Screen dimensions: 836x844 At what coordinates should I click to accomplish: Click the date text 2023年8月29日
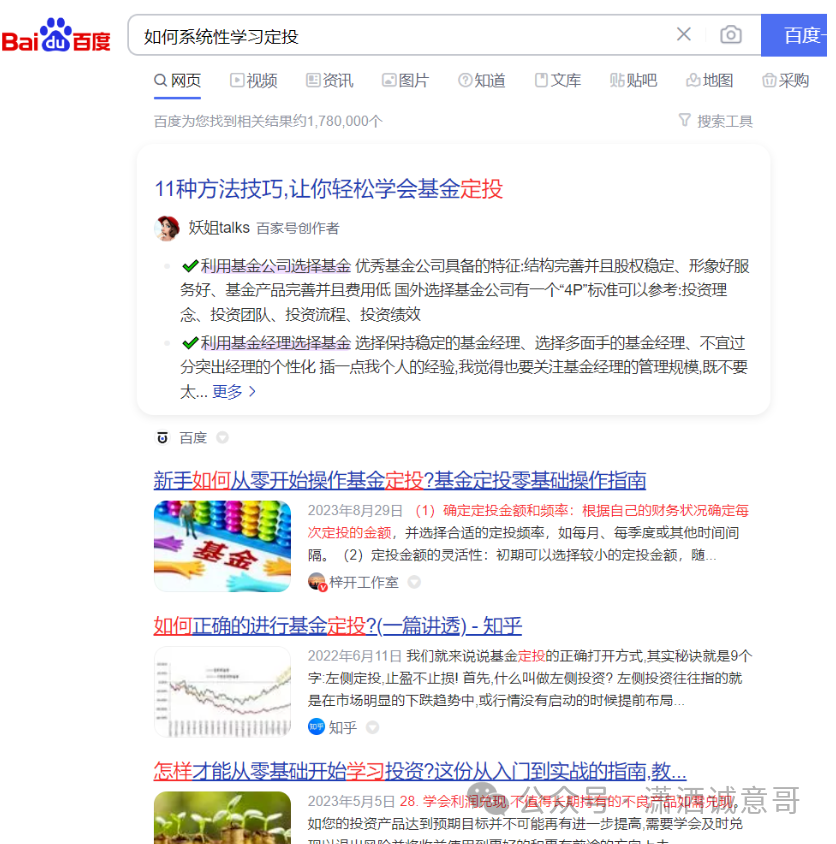pyautogui.click(x=355, y=510)
